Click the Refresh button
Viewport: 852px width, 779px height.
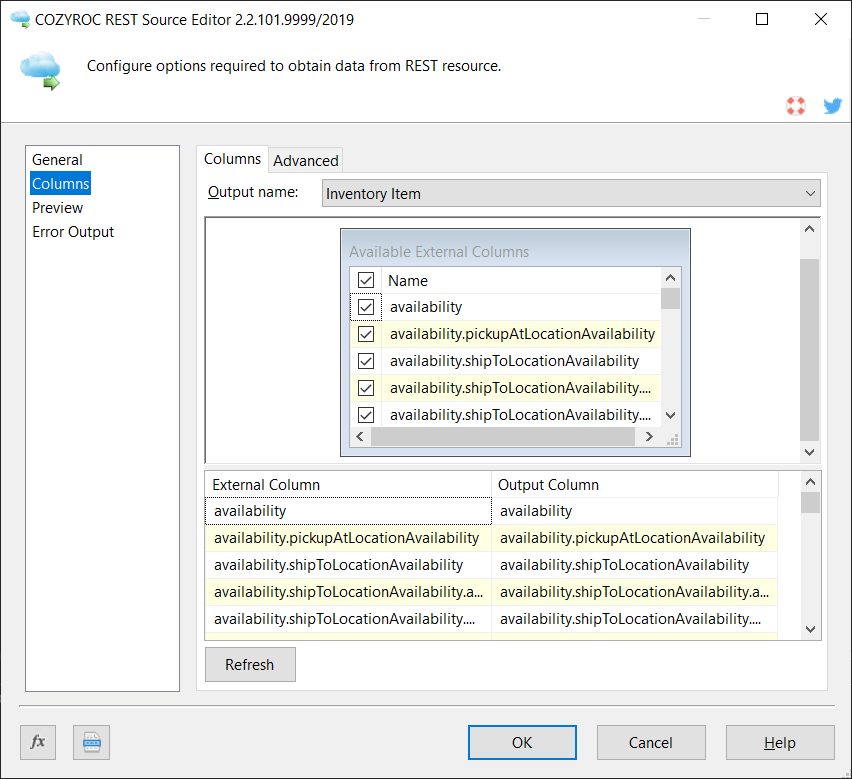(250, 664)
